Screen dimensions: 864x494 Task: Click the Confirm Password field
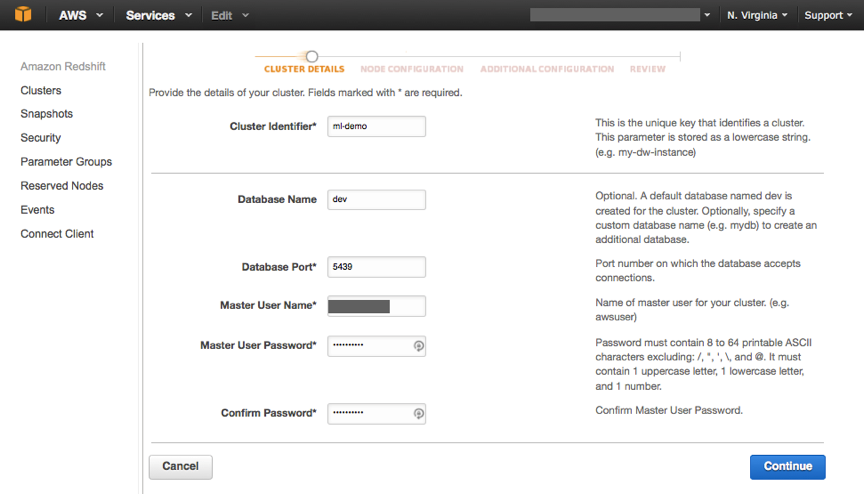click(x=376, y=414)
